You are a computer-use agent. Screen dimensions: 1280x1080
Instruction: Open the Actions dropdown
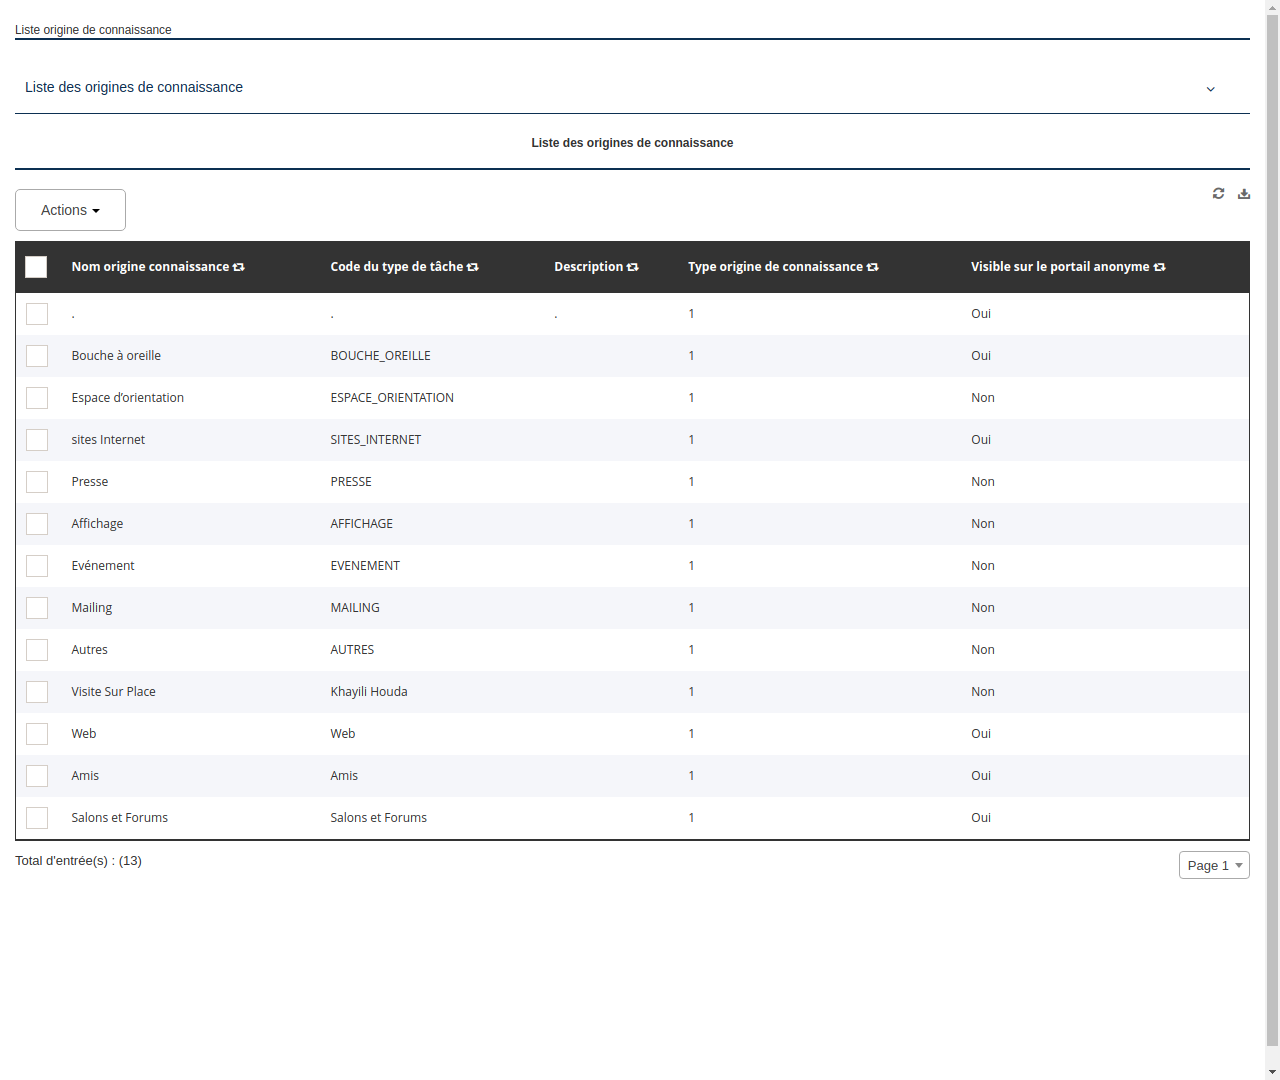[70, 210]
